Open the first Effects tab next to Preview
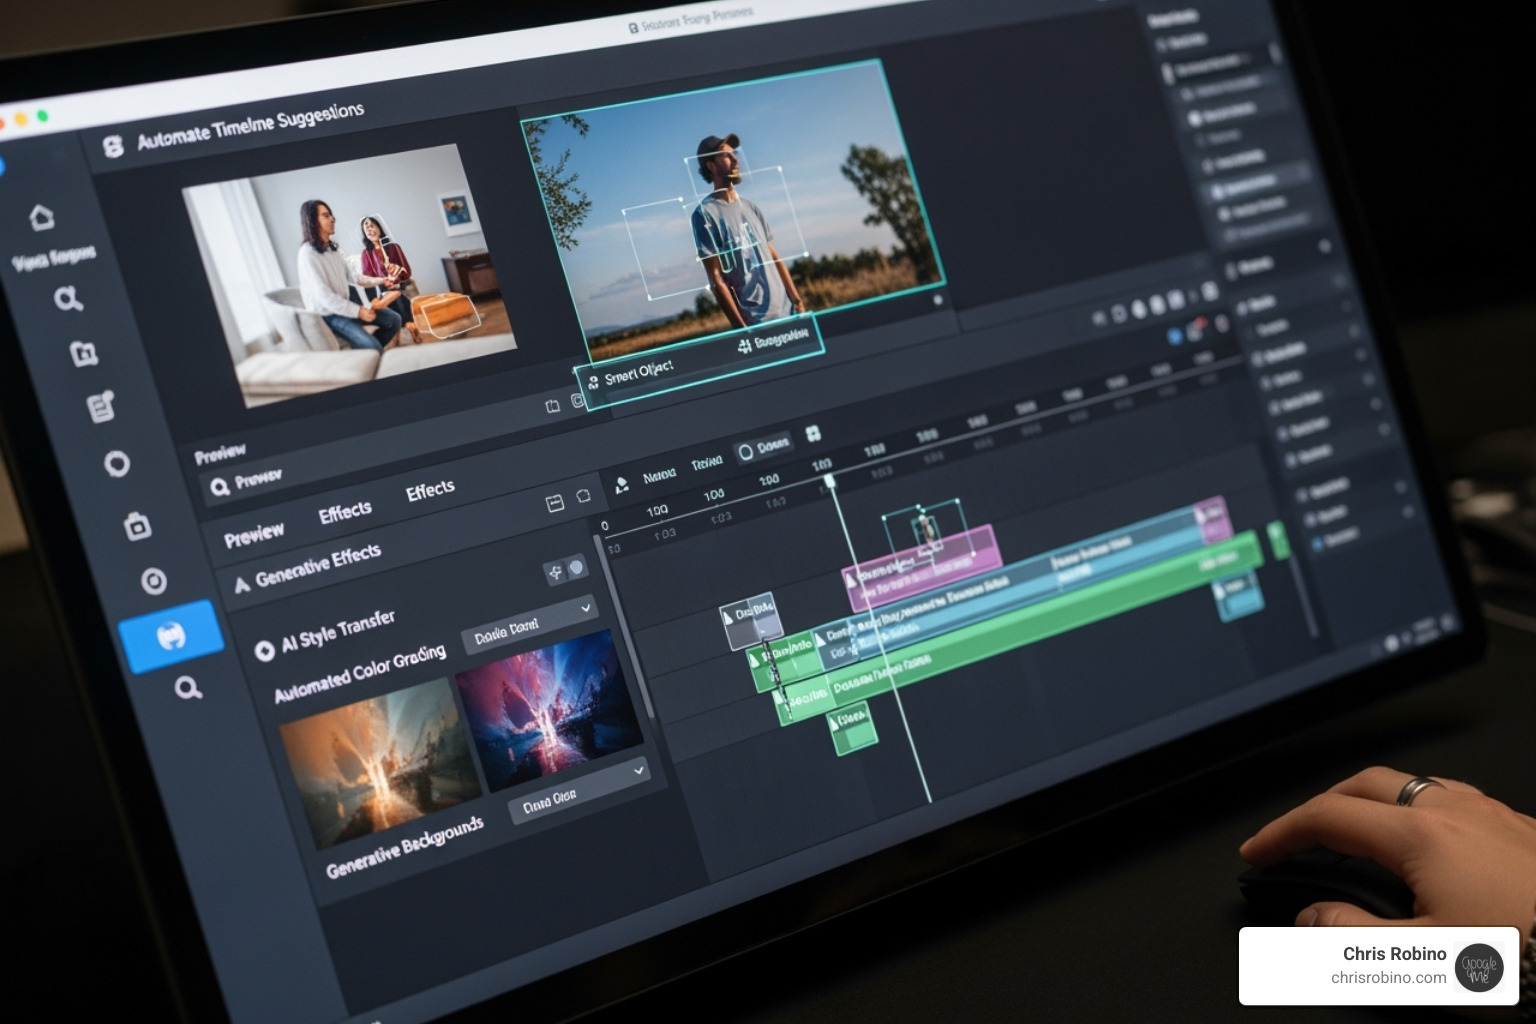This screenshot has height=1024, width=1536. [x=344, y=513]
